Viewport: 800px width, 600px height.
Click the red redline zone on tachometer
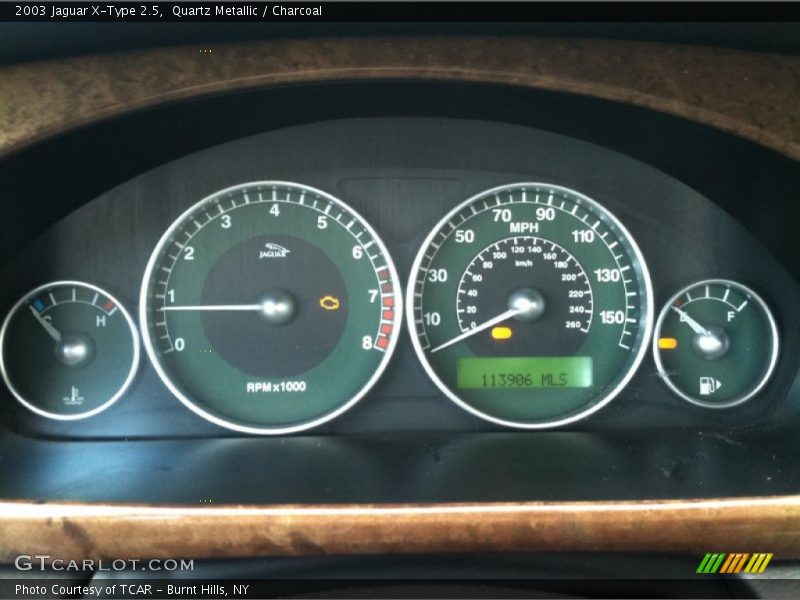pos(386,310)
